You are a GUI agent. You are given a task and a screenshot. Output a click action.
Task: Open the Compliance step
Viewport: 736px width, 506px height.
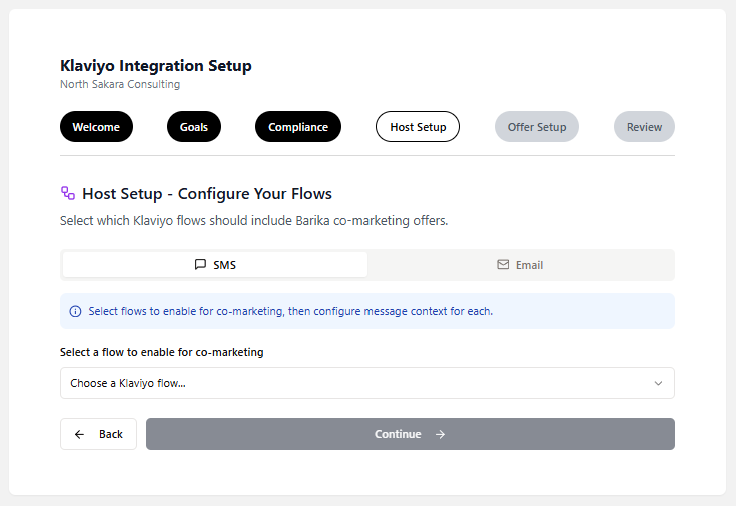point(298,127)
